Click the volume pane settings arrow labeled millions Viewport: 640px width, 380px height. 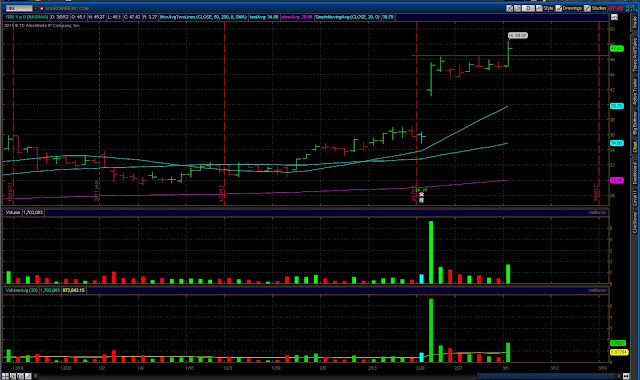[x=598, y=212]
